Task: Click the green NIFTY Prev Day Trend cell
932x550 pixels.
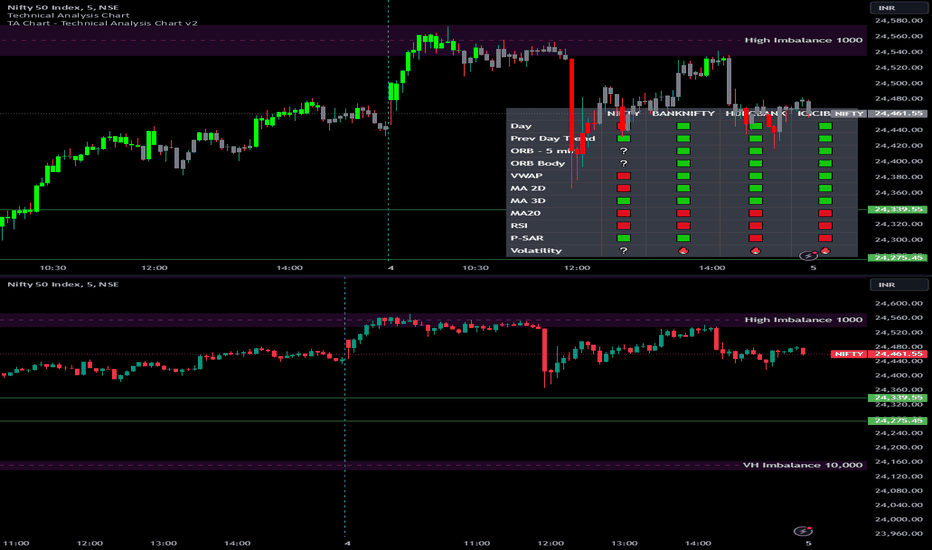Action: pyautogui.click(x=624, y=139)
